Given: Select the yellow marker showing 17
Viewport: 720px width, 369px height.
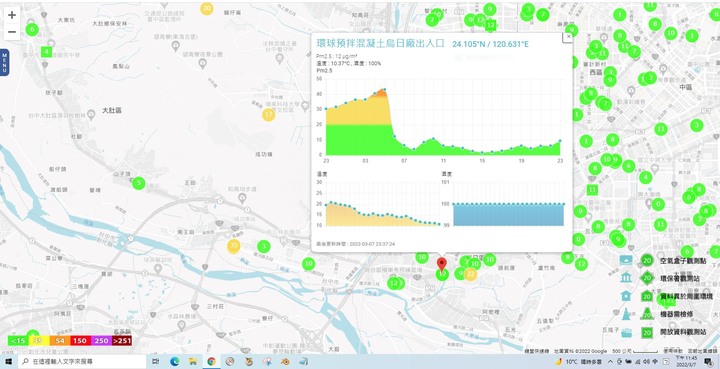Looking at the screenshot, I should pos(269,114).
